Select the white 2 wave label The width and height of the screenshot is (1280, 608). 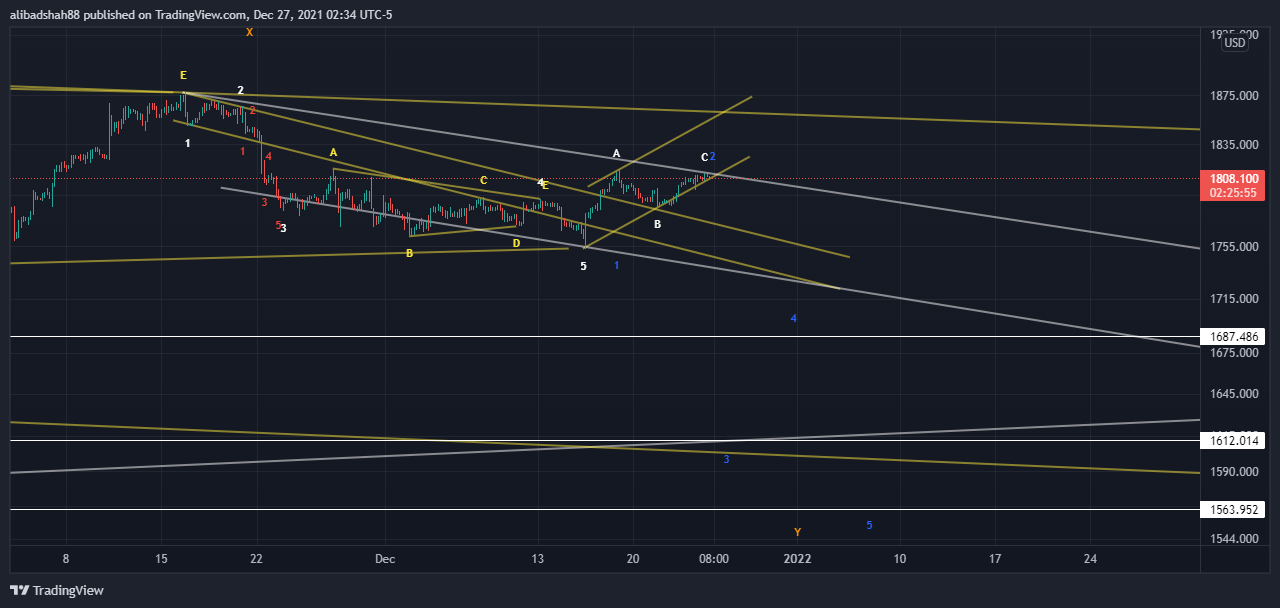click(x=241, y=90)
